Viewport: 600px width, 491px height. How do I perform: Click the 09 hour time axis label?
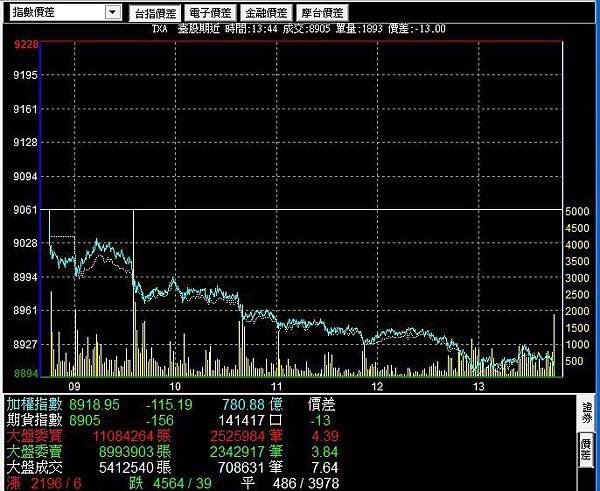click(x=74, y=386)
